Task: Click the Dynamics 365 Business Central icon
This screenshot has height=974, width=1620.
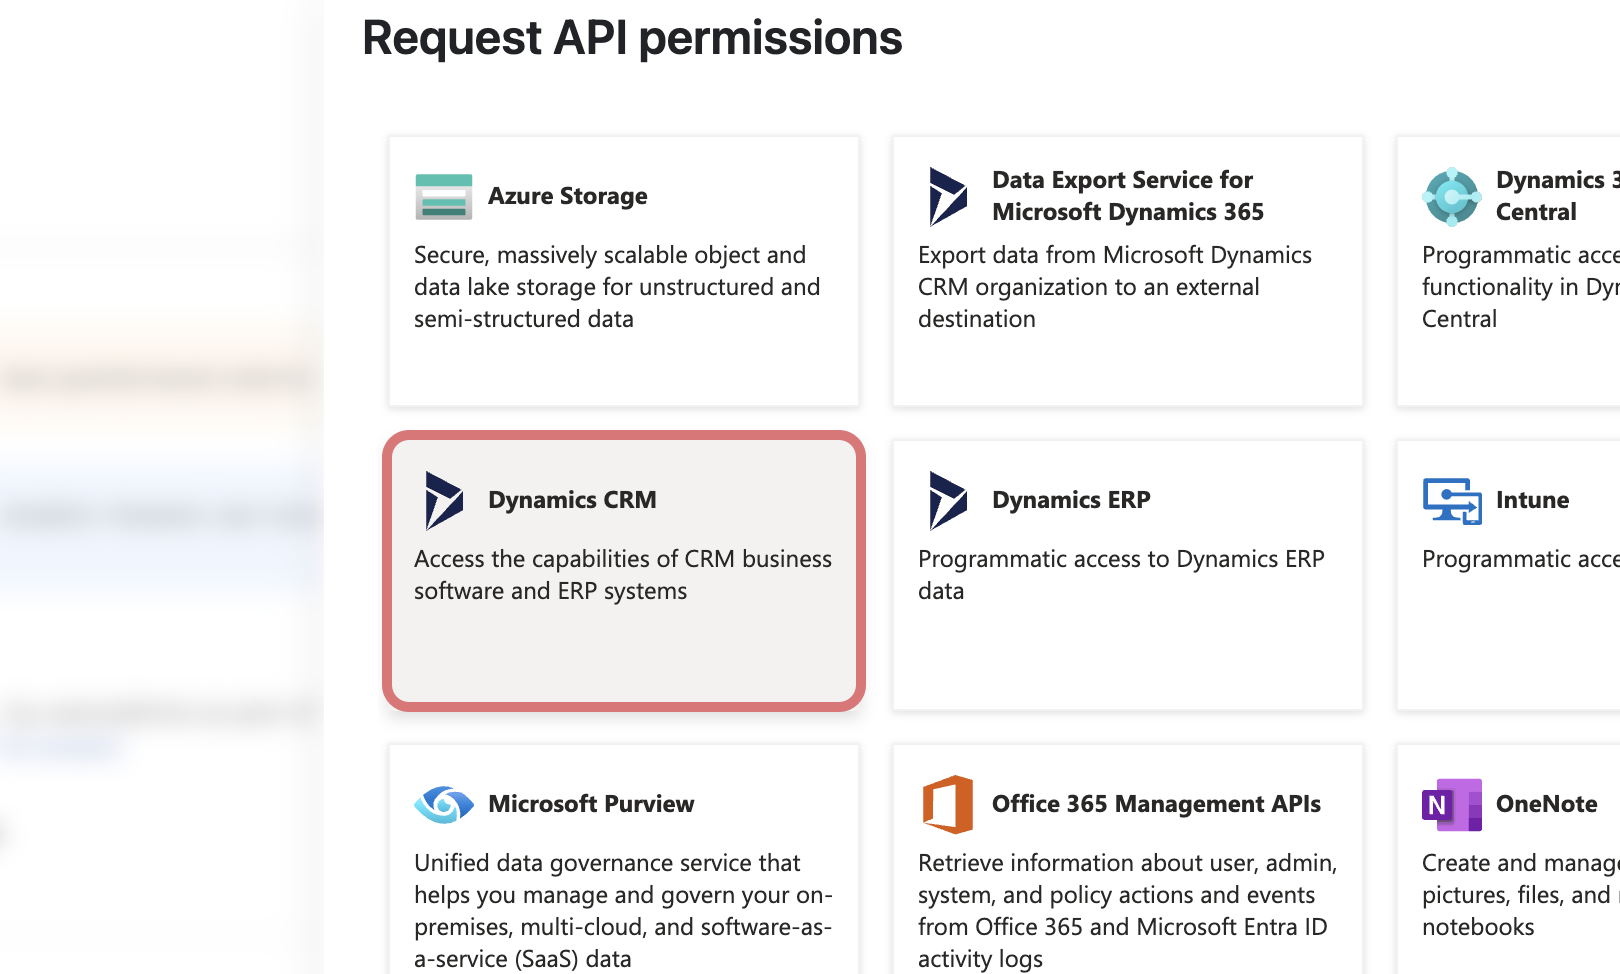Action: 1451,196
